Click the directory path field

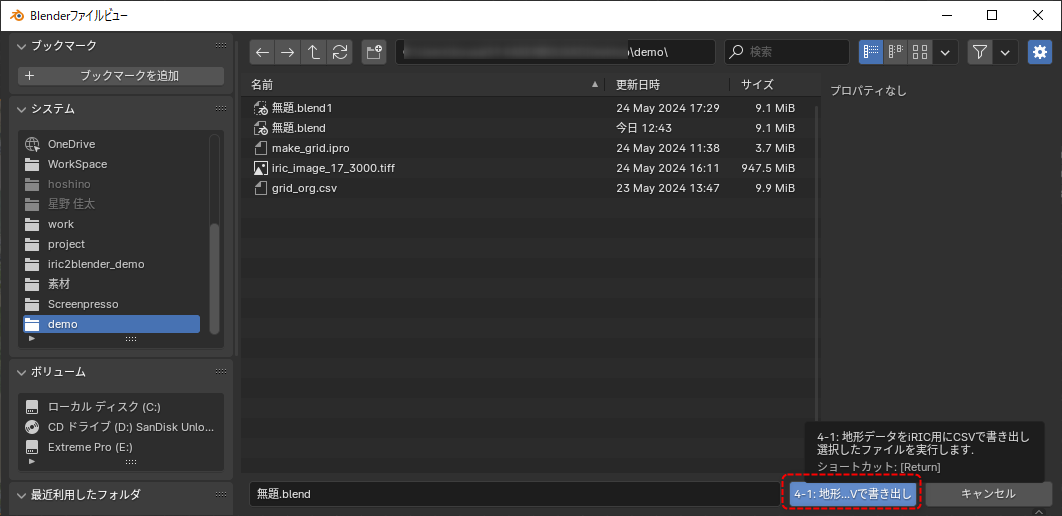click(555, 52)
